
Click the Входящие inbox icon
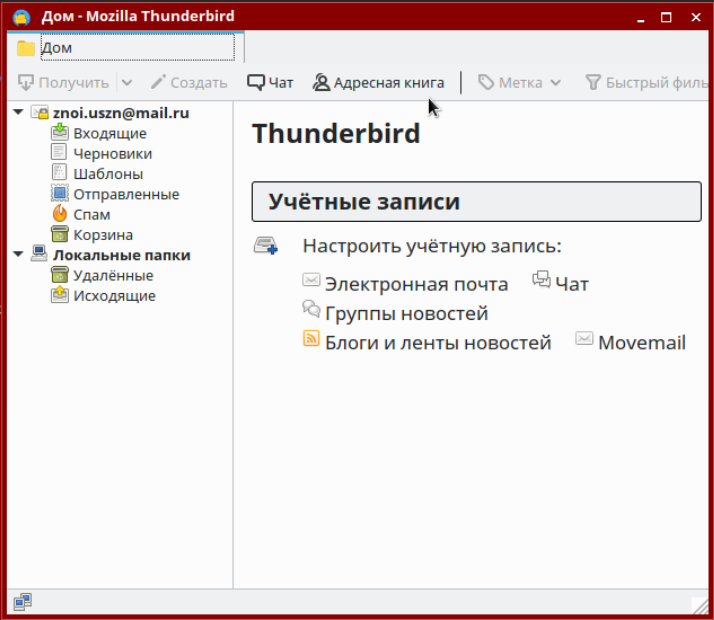pyautogui.click(x=60, y=132)
